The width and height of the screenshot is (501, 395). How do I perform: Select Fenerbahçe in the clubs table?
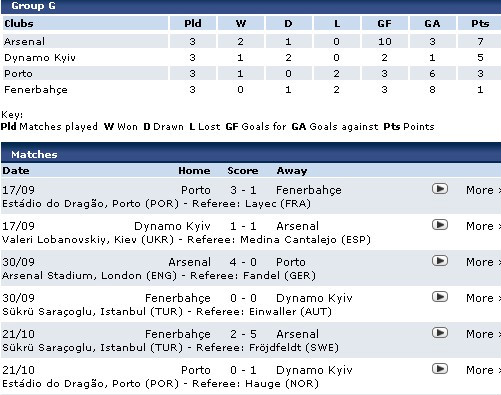pyautogui.click(x=36, y=90)
